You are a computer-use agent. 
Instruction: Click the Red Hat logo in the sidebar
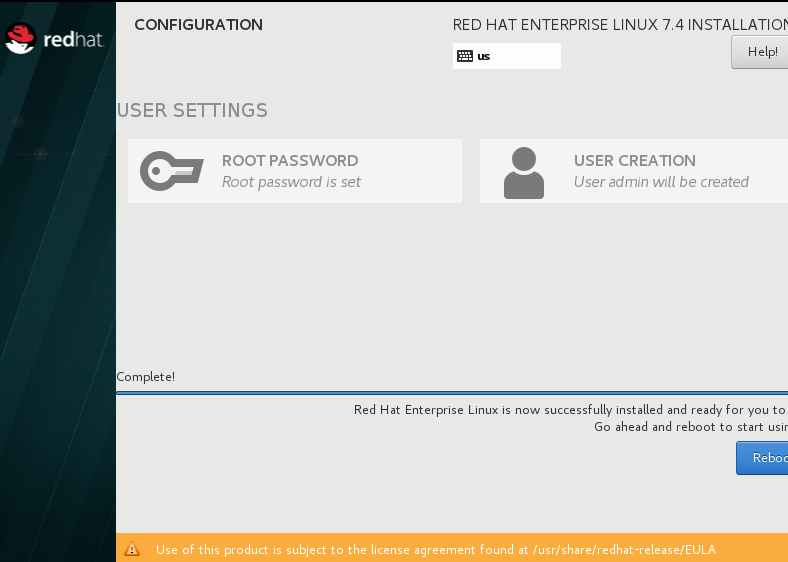coord(54,39)
